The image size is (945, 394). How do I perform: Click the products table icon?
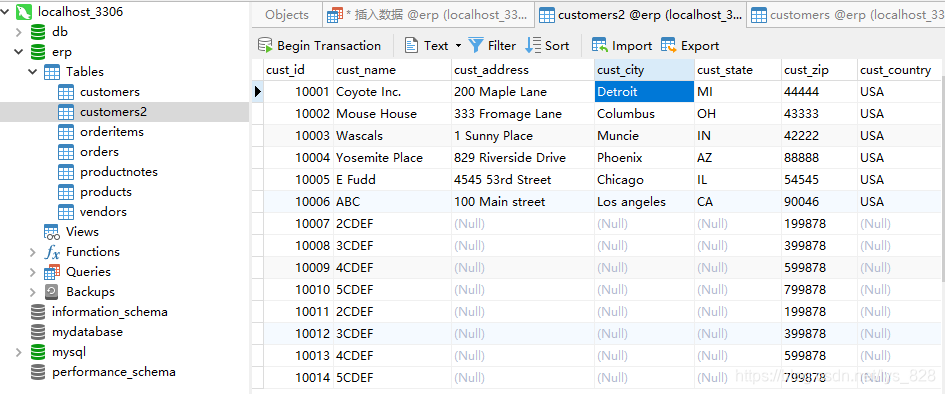coord(66,192)
